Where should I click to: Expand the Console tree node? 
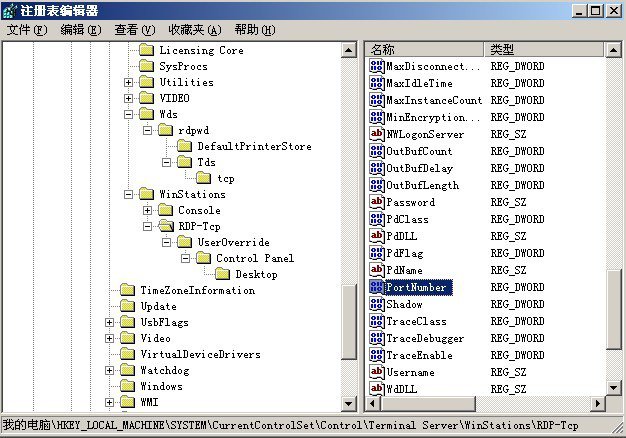point(147,210)
